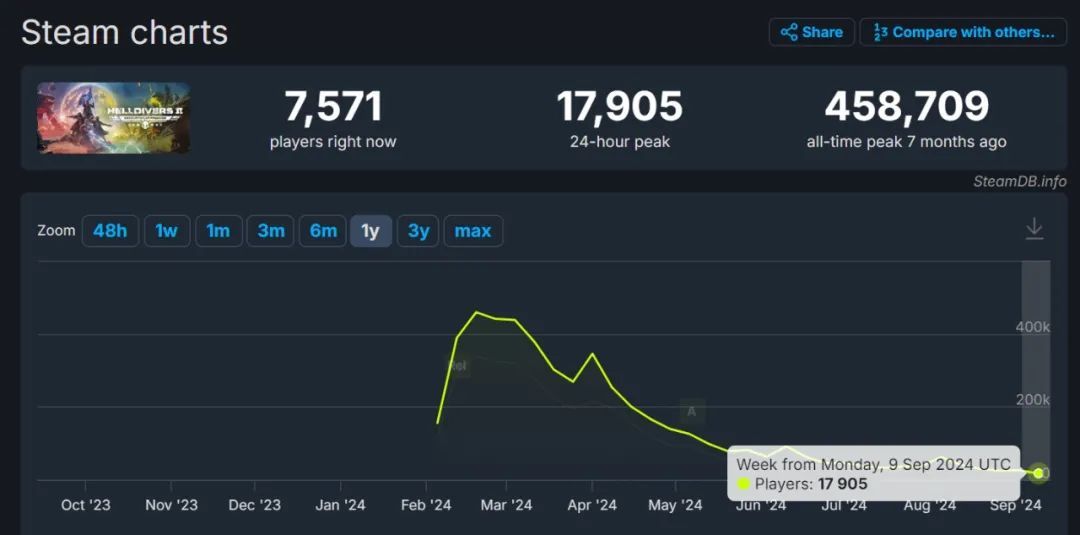Click 'Week from Monday, 9 Sep 2024 UTC' text
The width and height of the screenshot is (1080, 535).
[x=873, y=464]
